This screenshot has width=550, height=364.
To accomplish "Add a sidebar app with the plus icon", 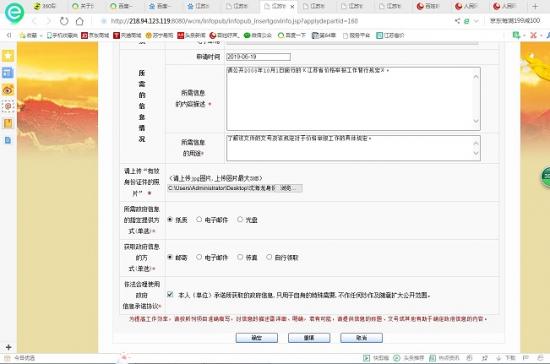I will (x=8, y=347).
